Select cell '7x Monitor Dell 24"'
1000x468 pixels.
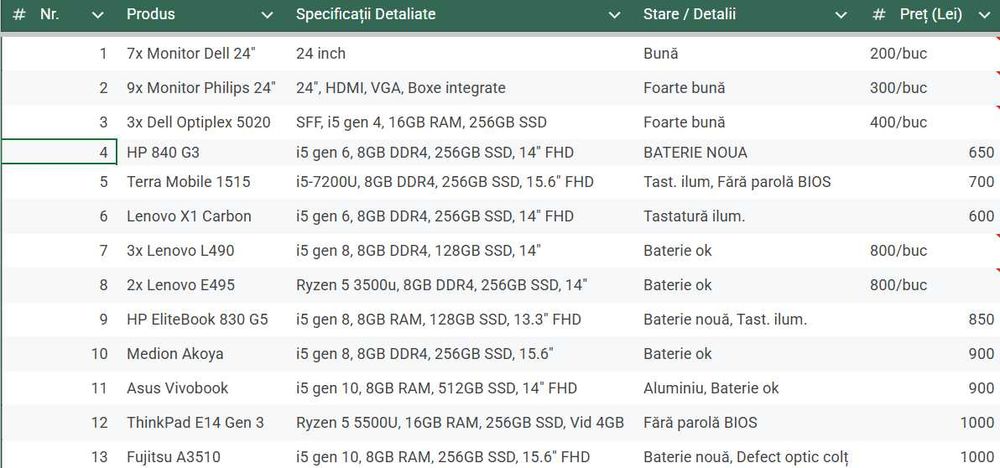click(191, 54)
